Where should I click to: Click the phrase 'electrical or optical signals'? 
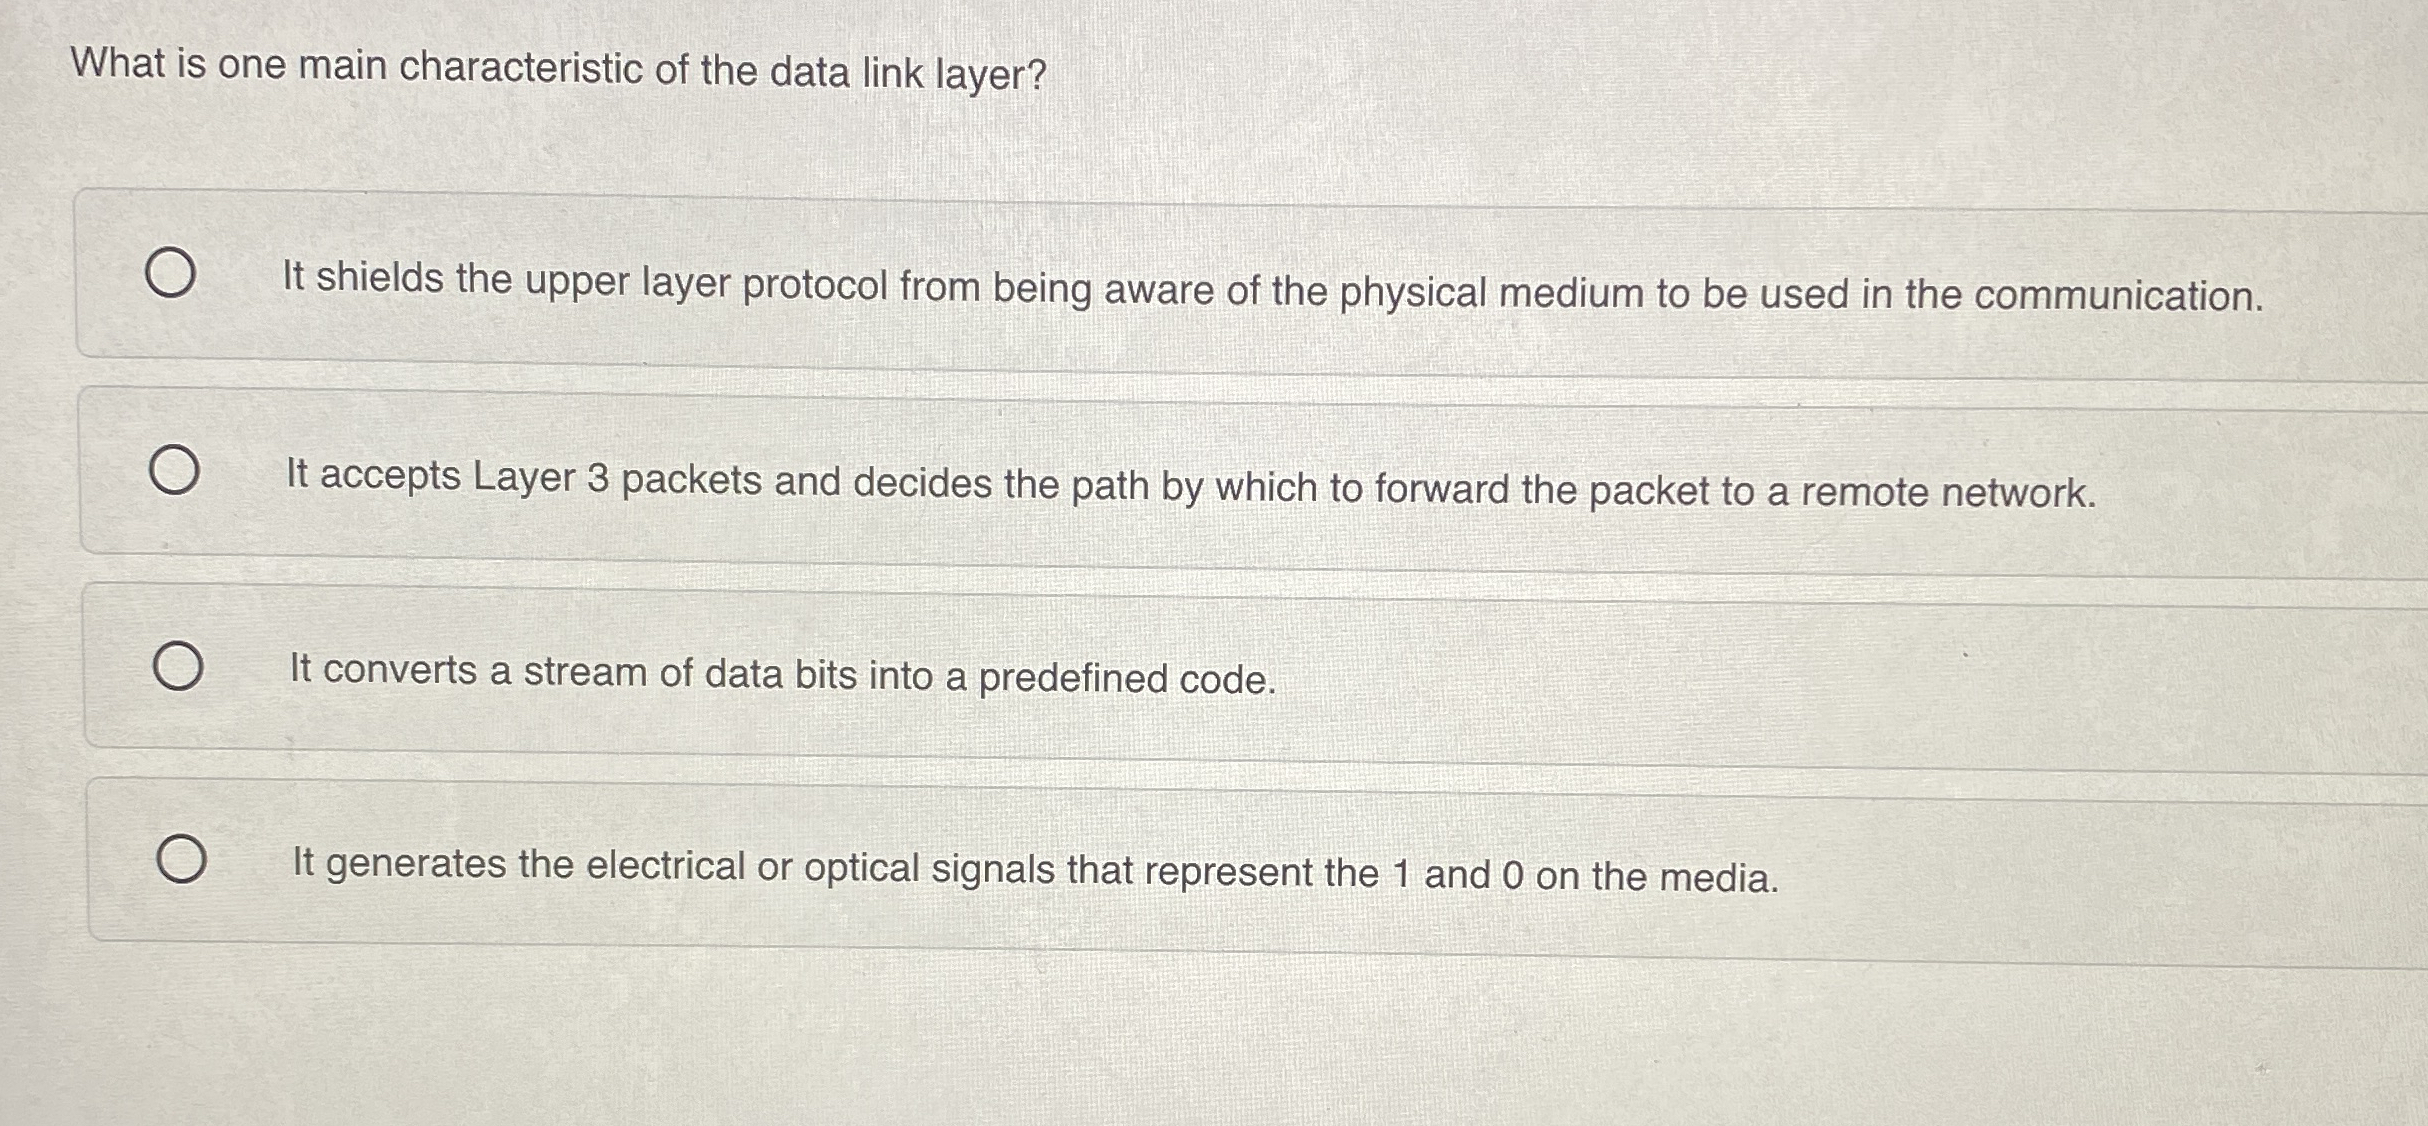pyautogui.click(x=830, y=867)
